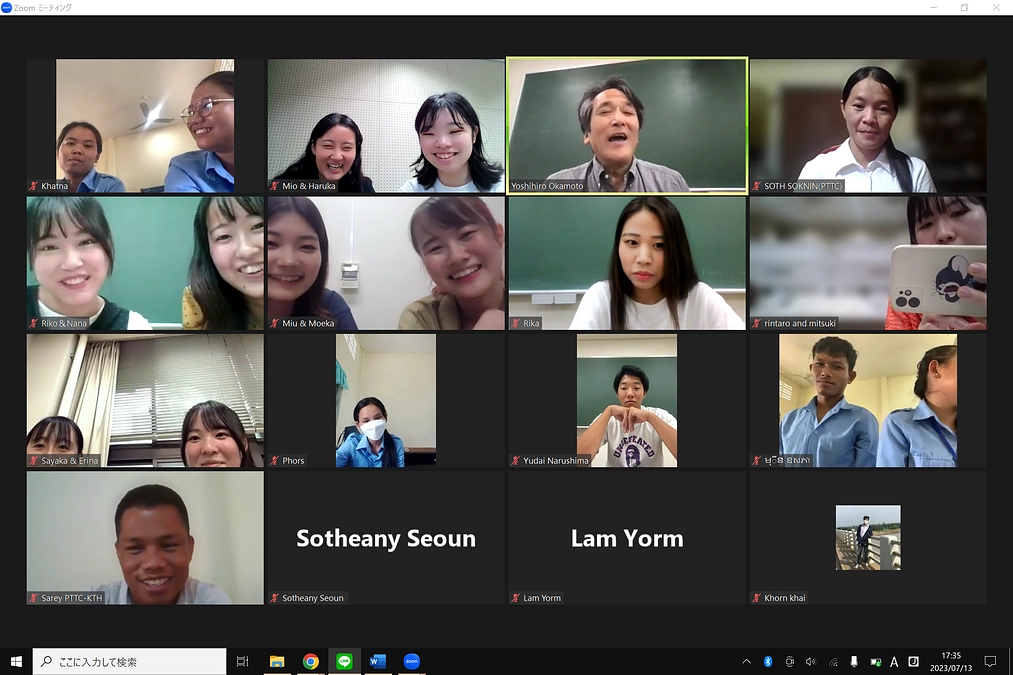Open the LINE app icon
The width and height of the screenshot is (1013, 675).
344,661
